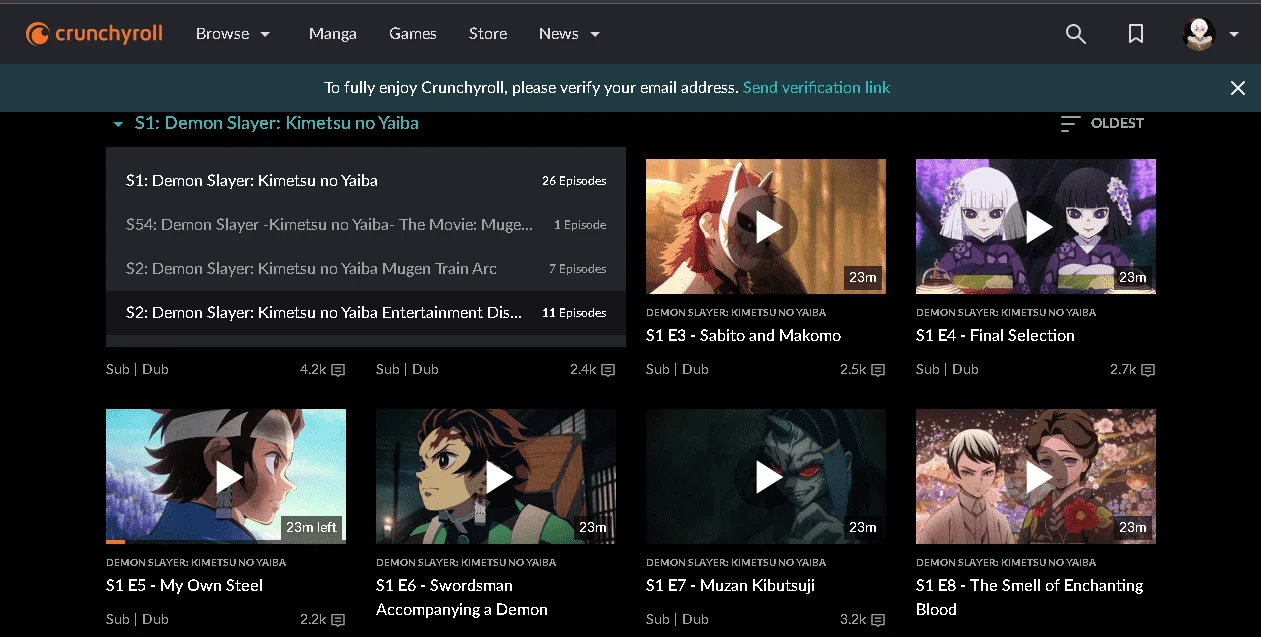Open the Store menu item
1261x637 pixels.
click(488, 34)
